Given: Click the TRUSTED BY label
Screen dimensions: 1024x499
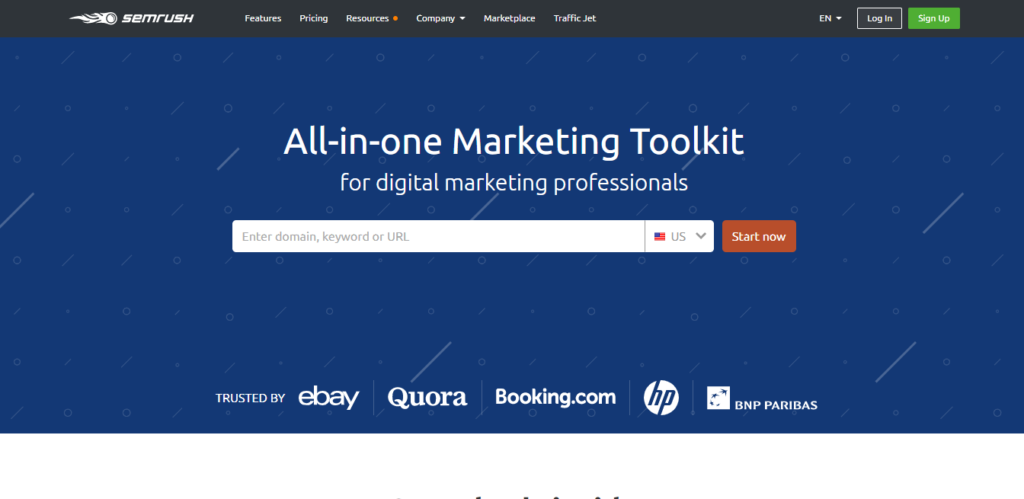Looking at the screenshot, I should pos(250,398).
